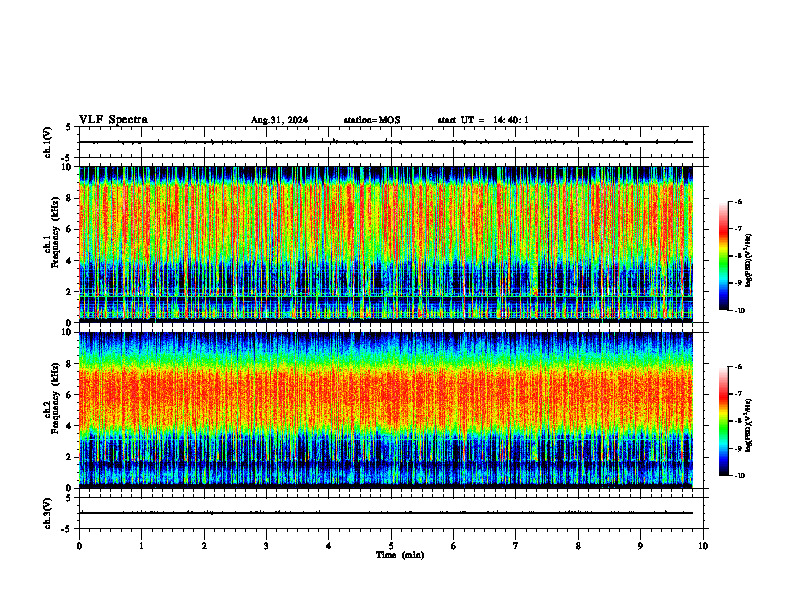
Task: Click time axis tick label "8"
Action: coord(578,546)
